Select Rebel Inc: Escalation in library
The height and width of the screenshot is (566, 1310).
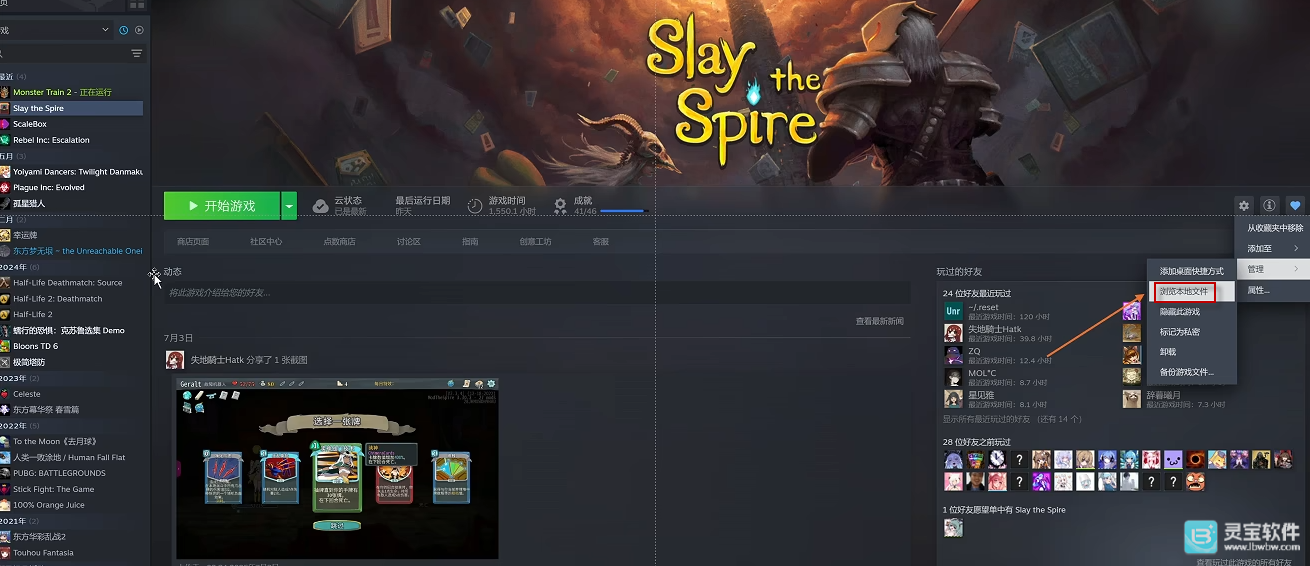click(x=72, y=140)
